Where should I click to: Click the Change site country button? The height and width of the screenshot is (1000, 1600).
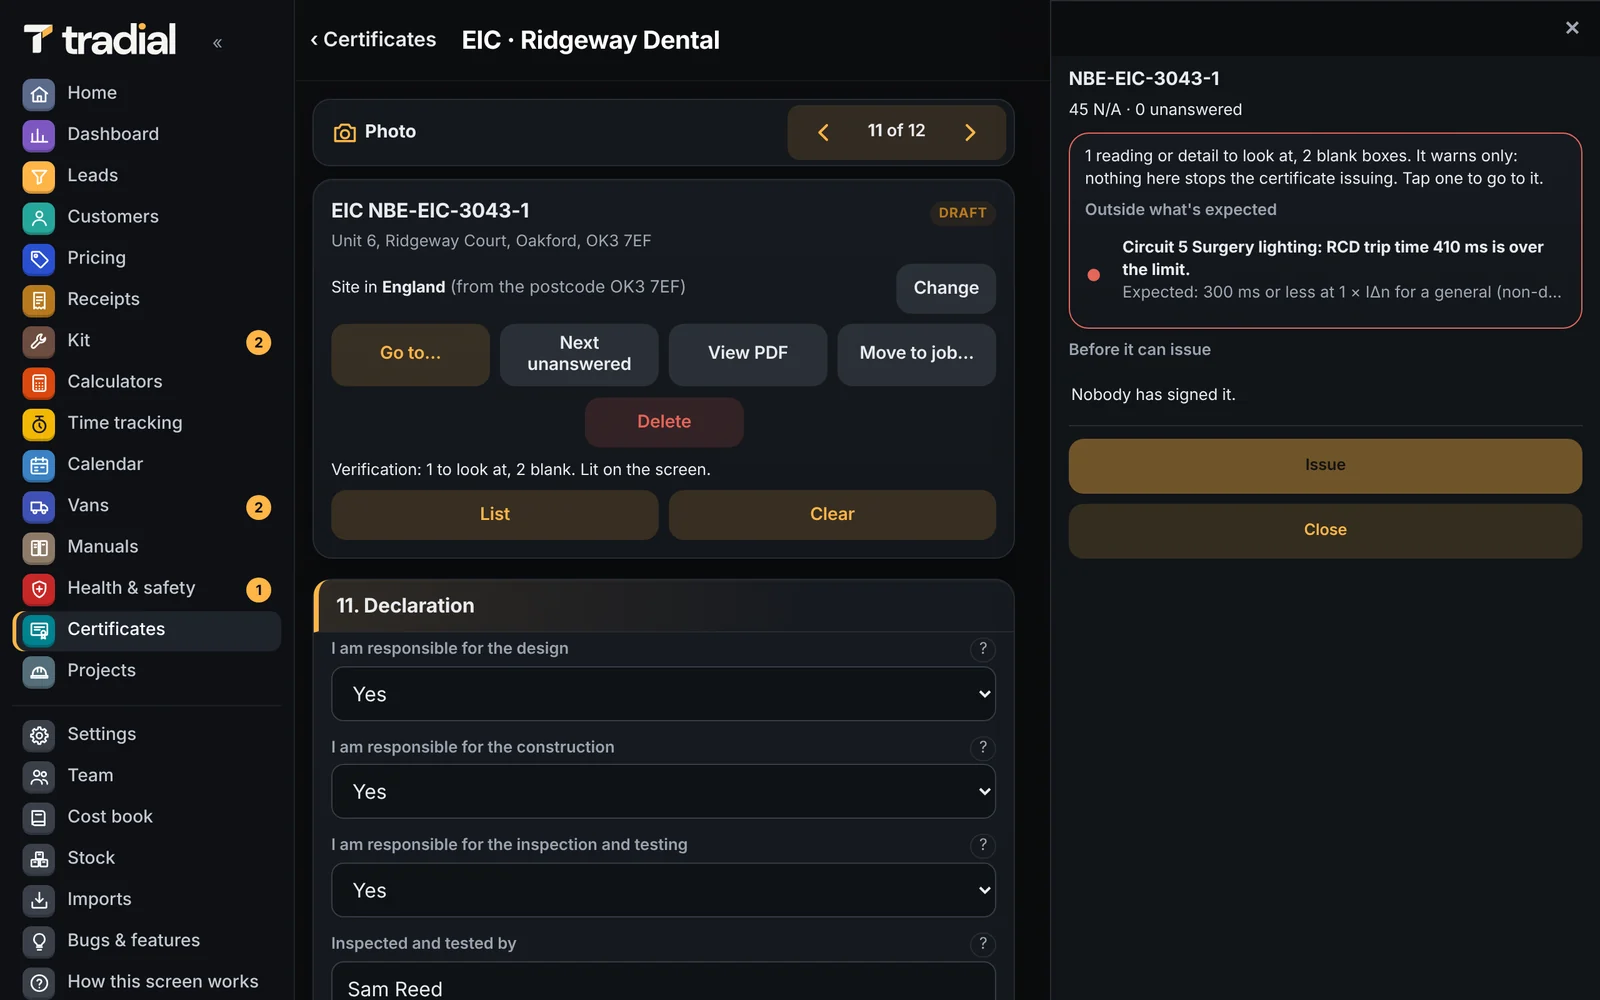coord(946,288)
